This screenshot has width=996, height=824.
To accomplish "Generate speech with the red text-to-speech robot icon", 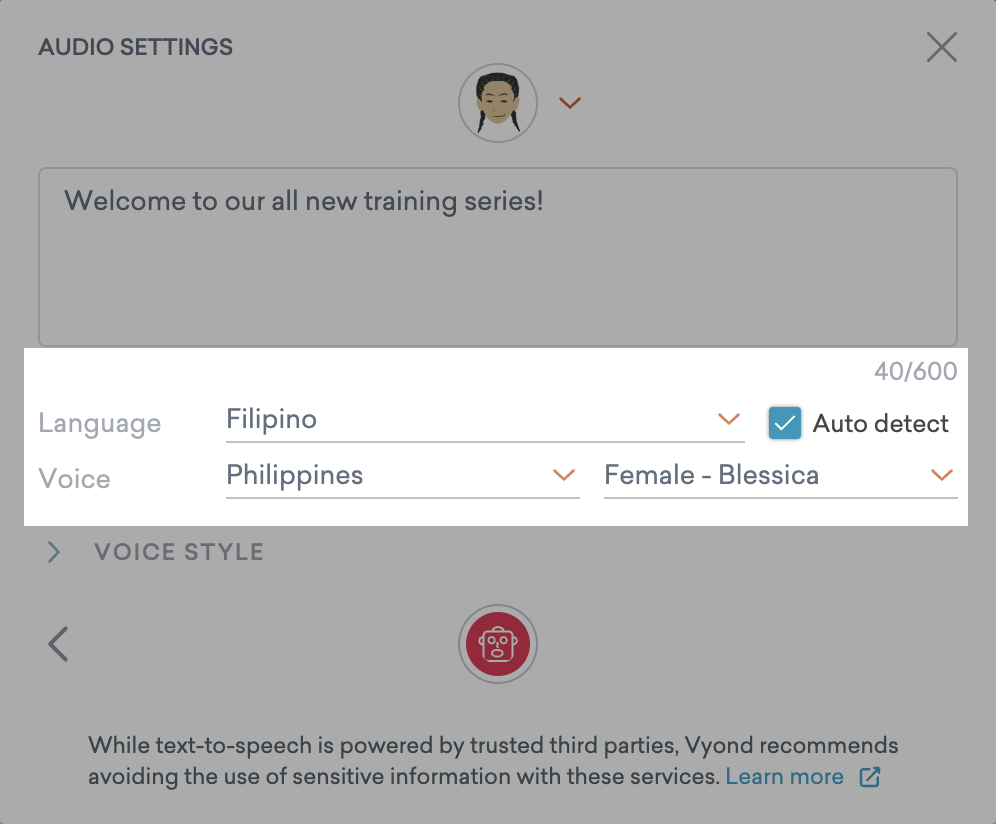I will tap(498, 644).
